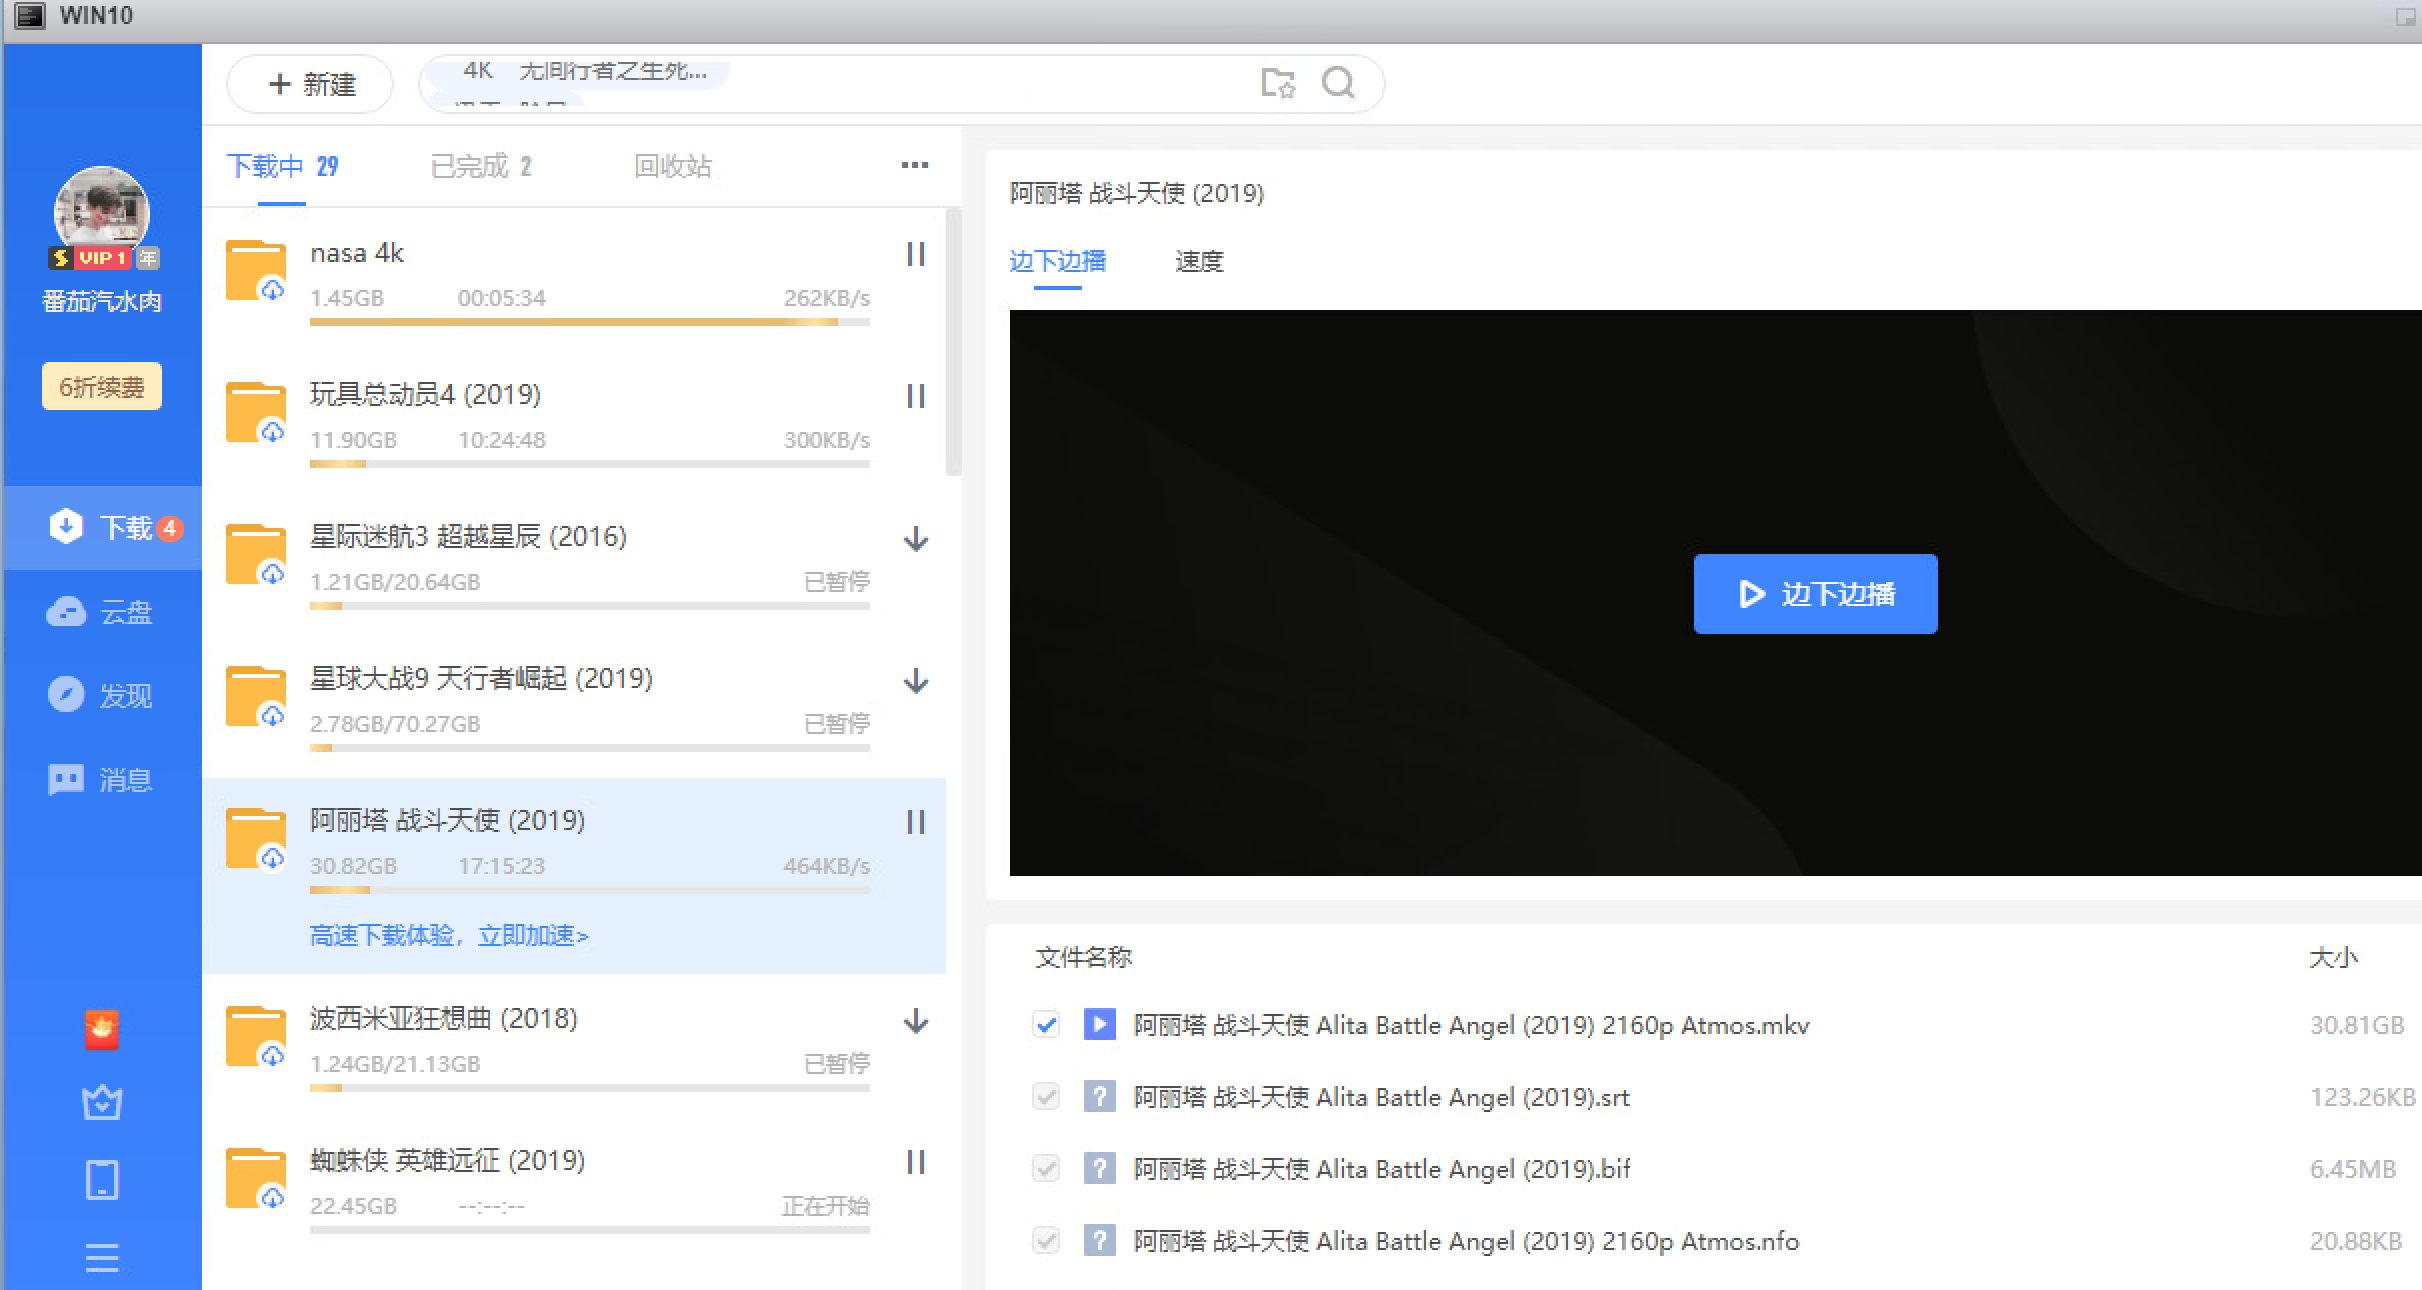Click the mobile remote download icon

pos(101,1179)
